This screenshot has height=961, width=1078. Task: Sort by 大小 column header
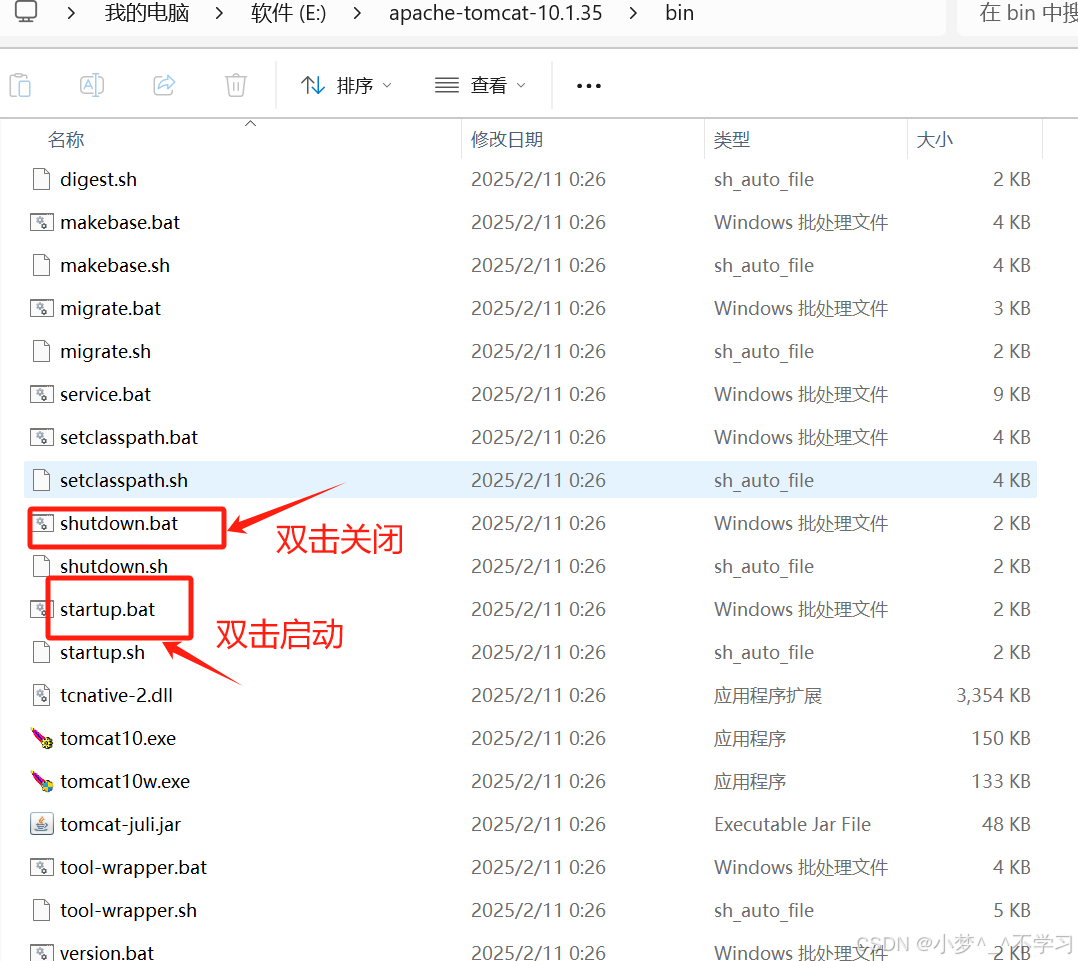tap(934, 140)
